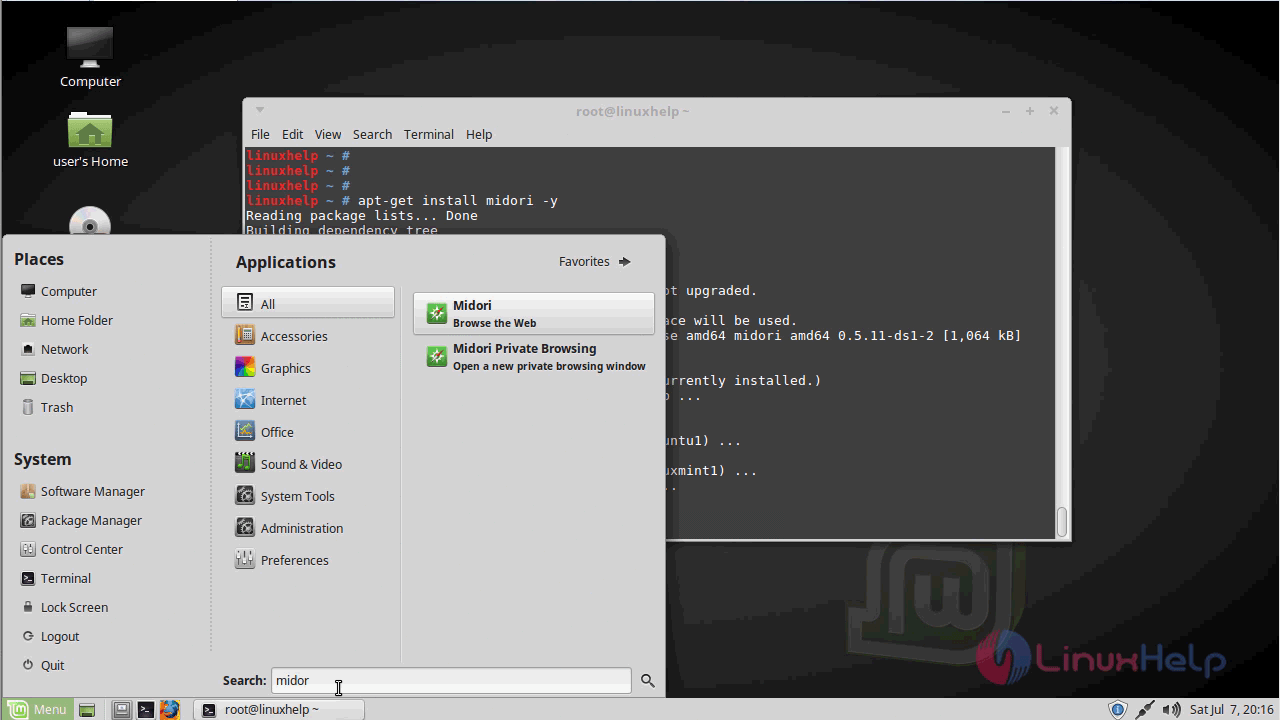The image size is (1280, 720).
Task: Launch Package Manager
Action: tap(80, 520)
